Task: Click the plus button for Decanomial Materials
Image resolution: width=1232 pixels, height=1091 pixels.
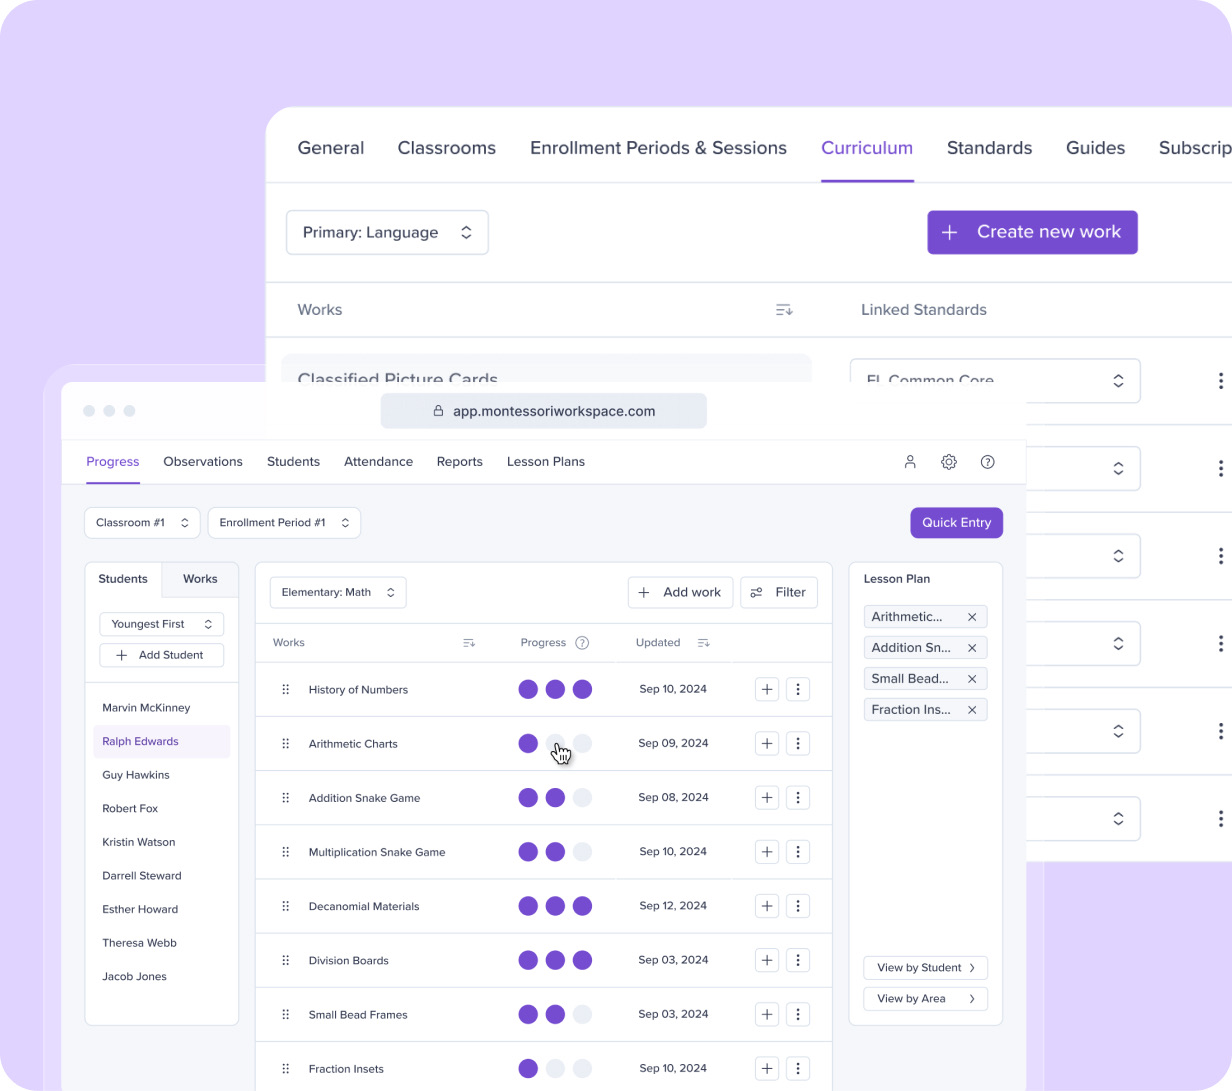Action: [767, 906]
